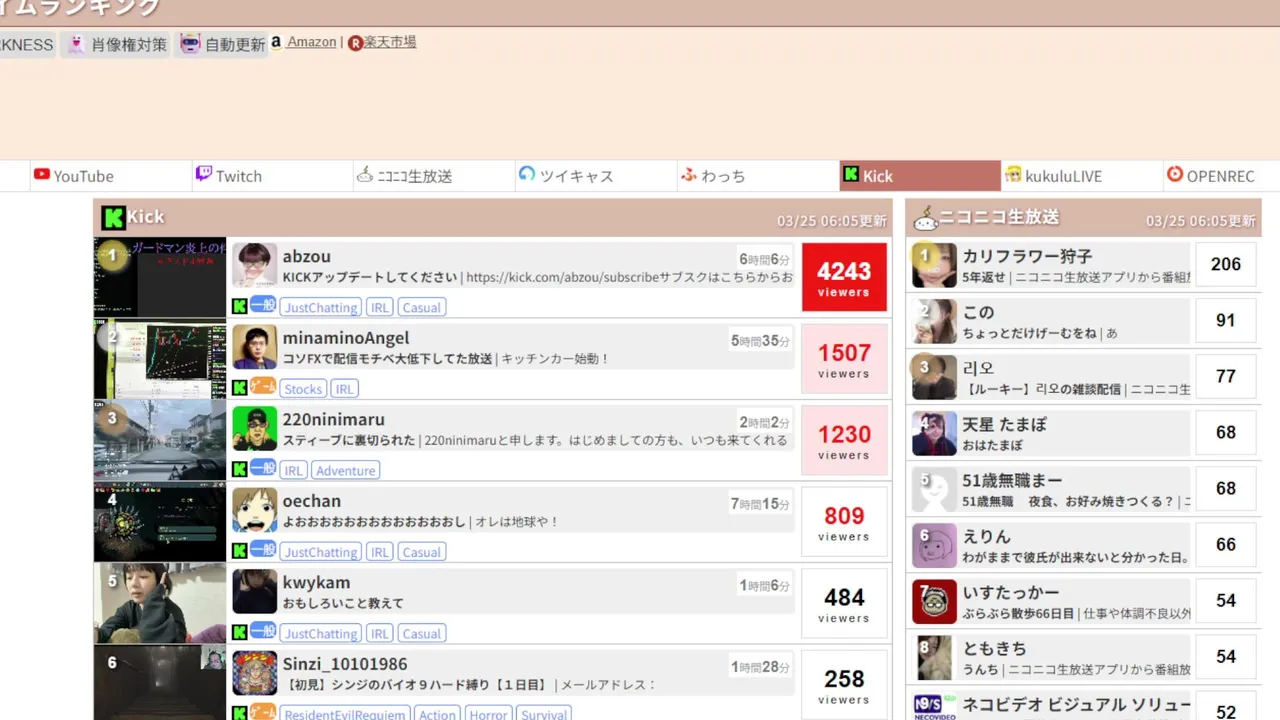Screen dimensions: 1280x720
Task: Open この's avatar icon
Action: click(x=934, y=321)
